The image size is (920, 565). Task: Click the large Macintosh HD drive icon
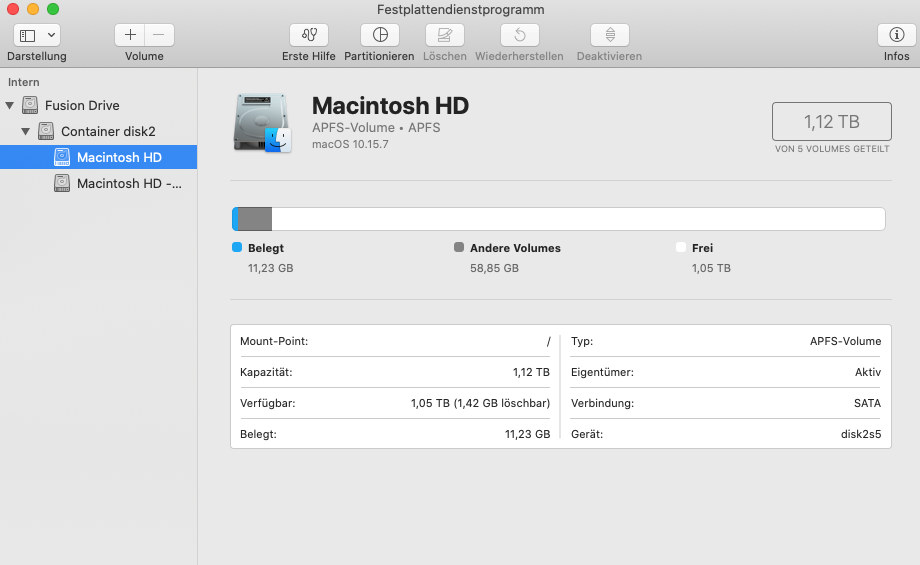262,123
